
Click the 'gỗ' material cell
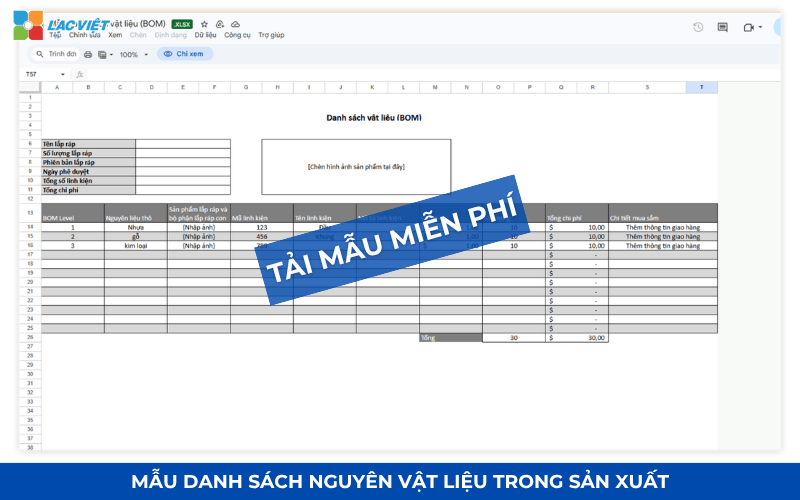[136, 237]
